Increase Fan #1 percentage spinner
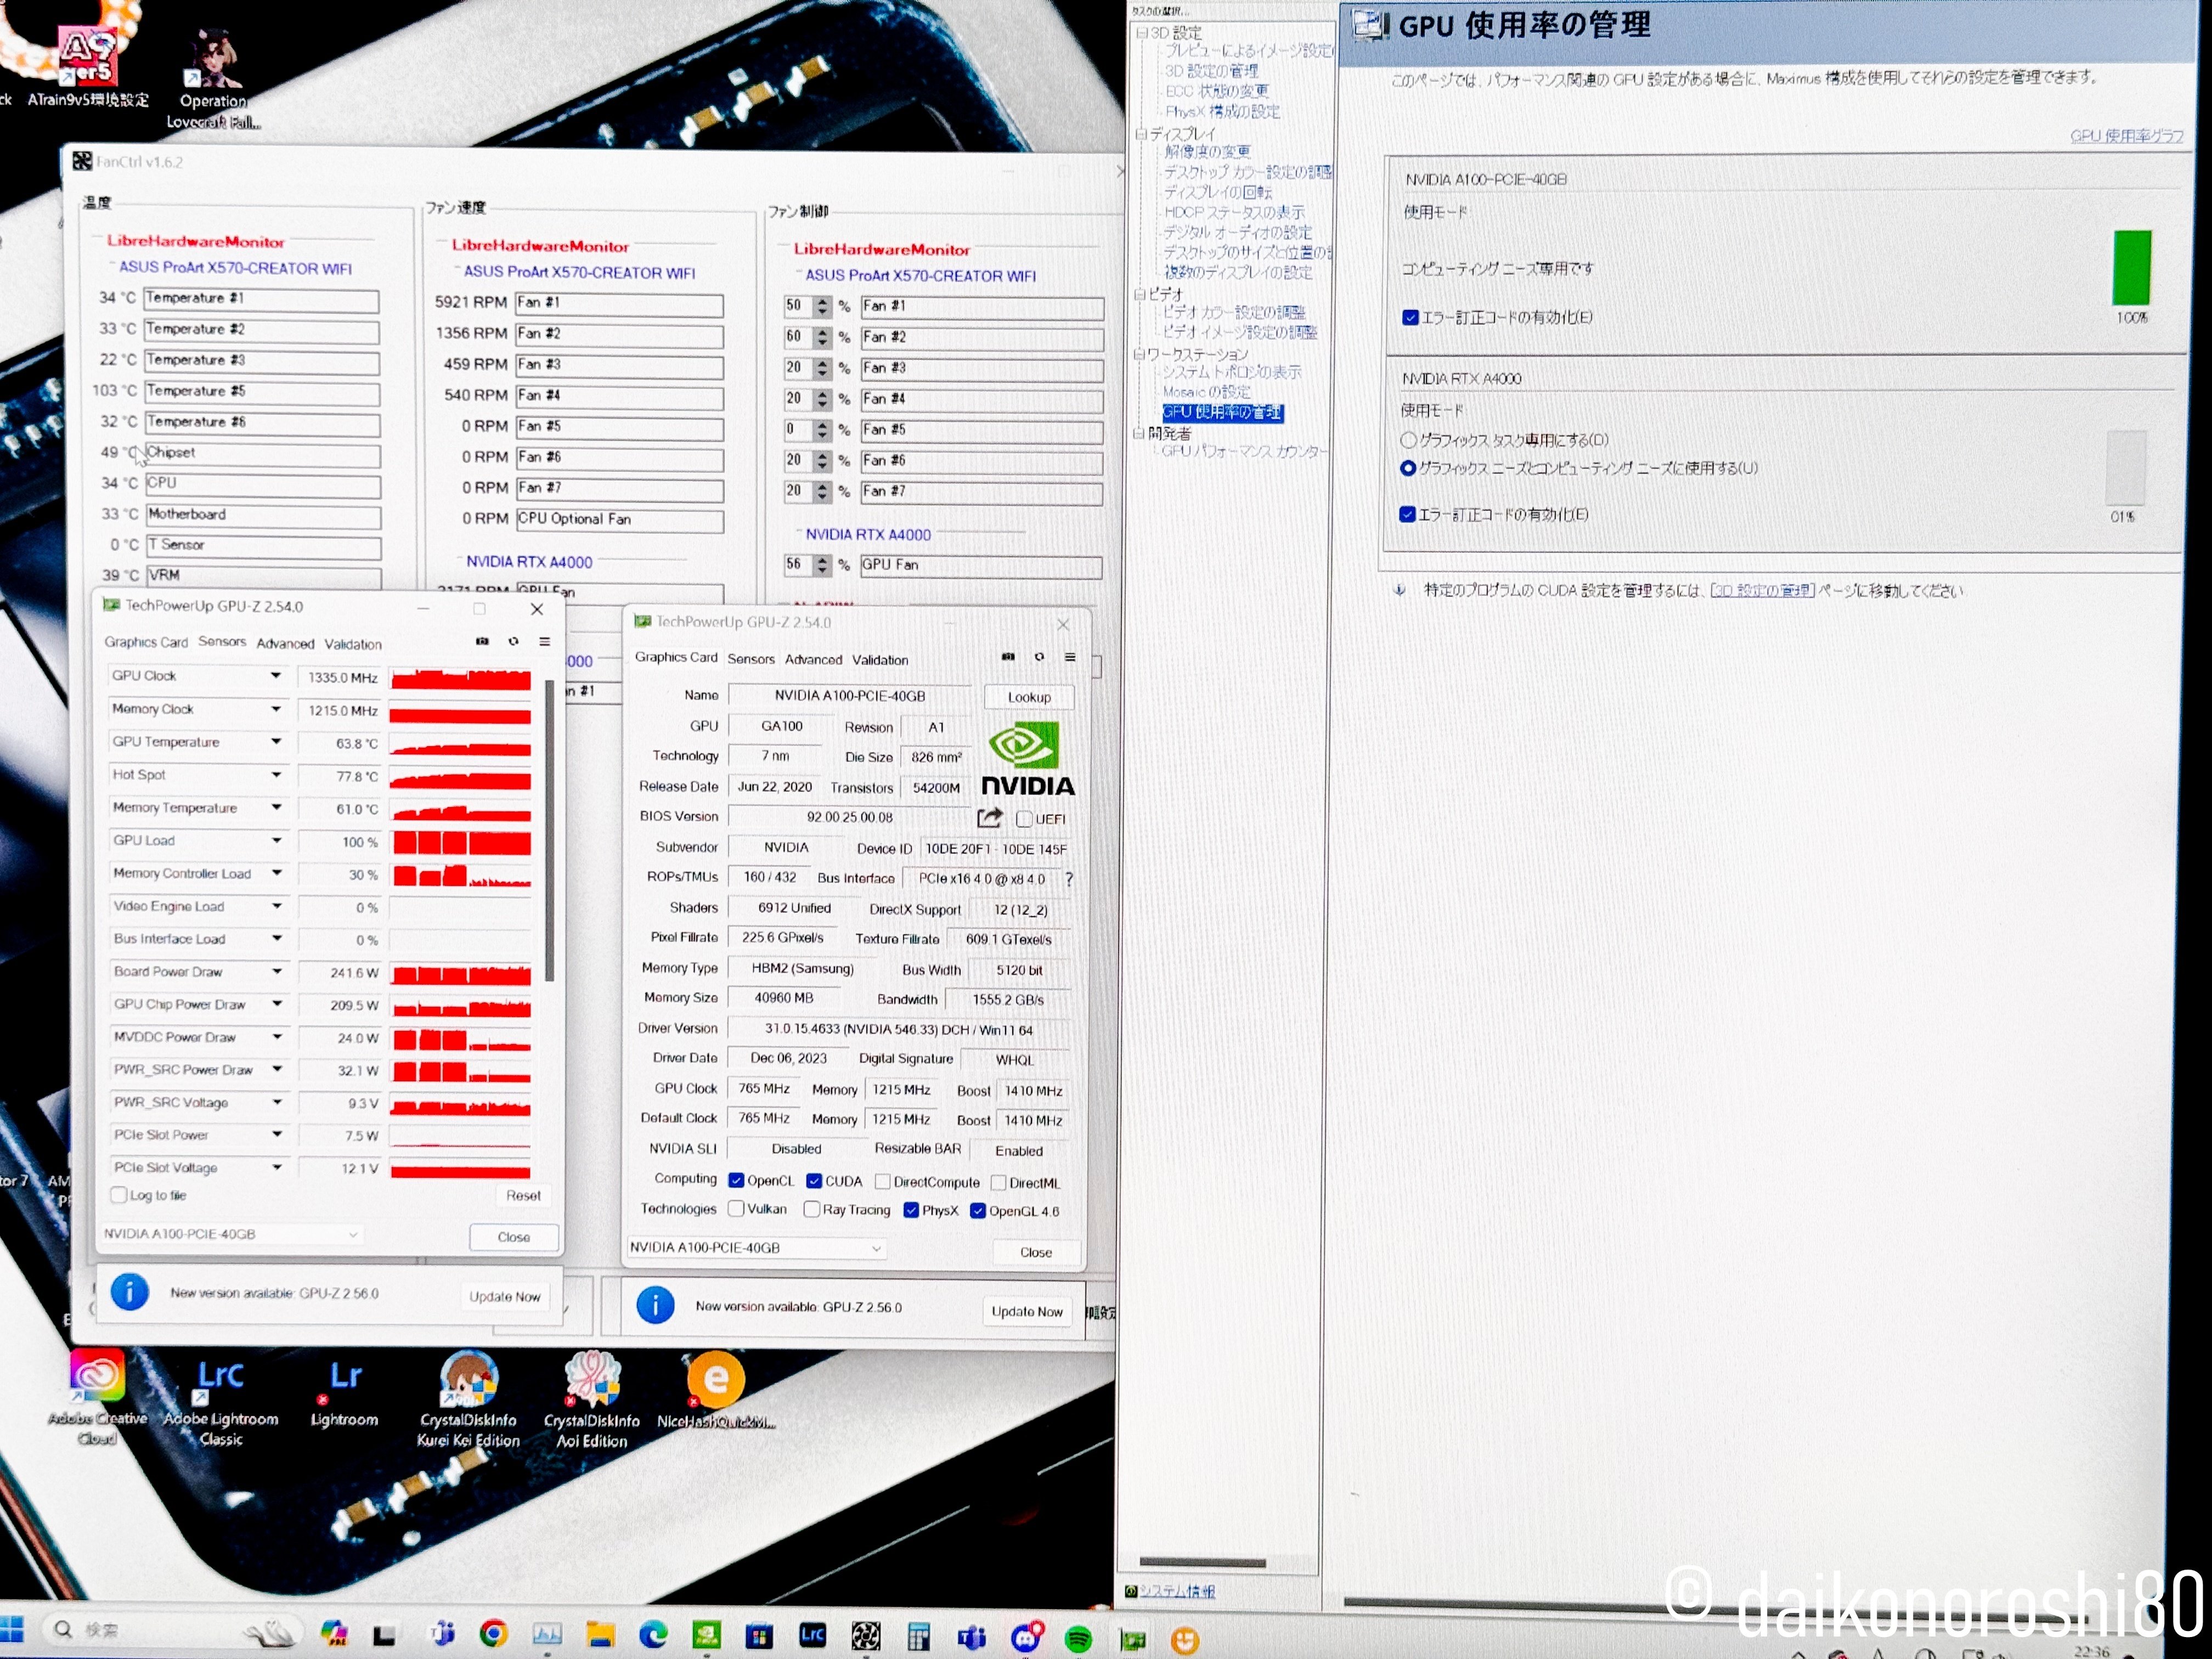Image resolution: width=2212 pixels, height=1659 pixels. (x=822, y=301)
